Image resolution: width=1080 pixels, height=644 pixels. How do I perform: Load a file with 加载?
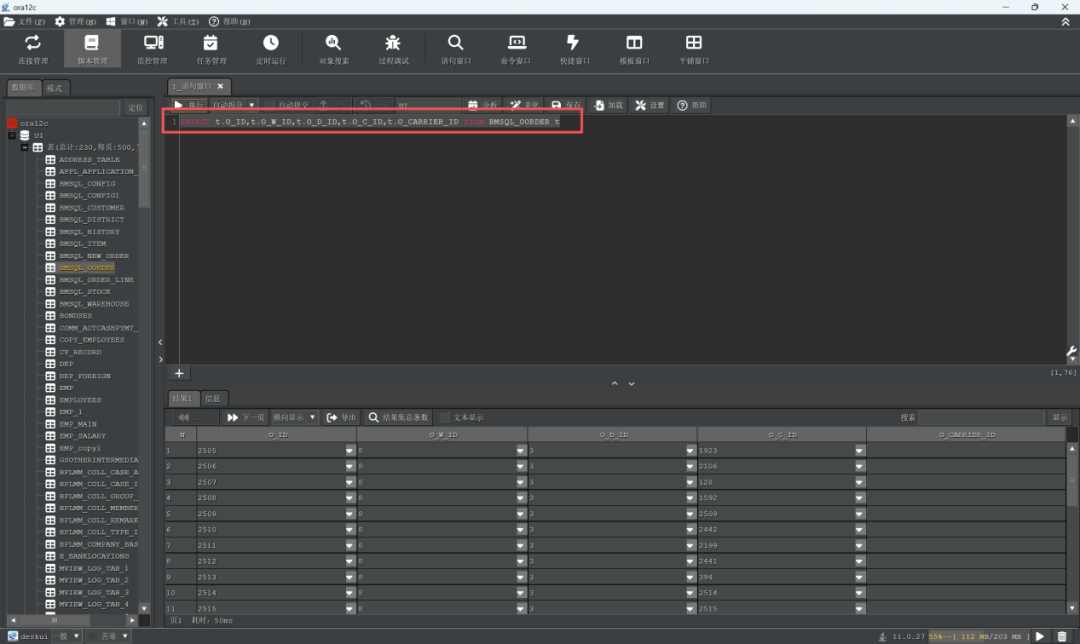pyautogui.click(x=608, y=105)
